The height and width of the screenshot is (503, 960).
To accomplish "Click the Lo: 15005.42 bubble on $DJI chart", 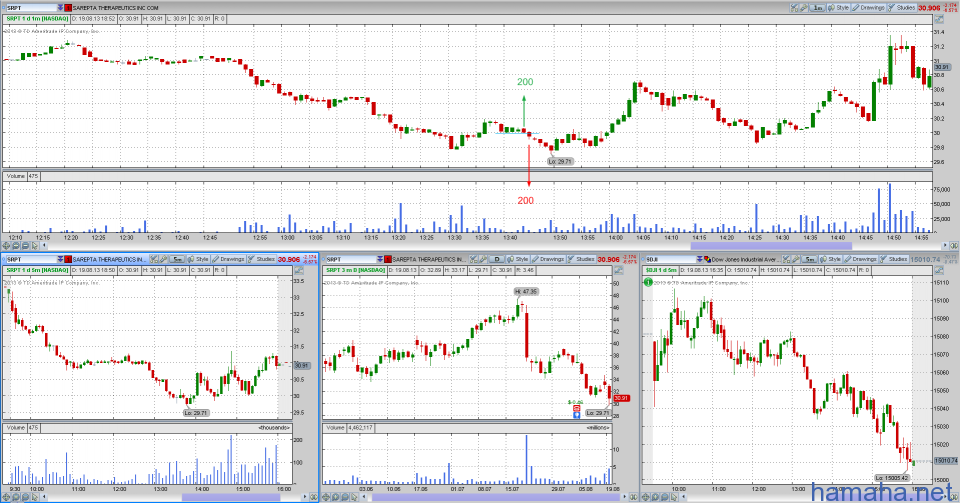I will tap(891, 477).
